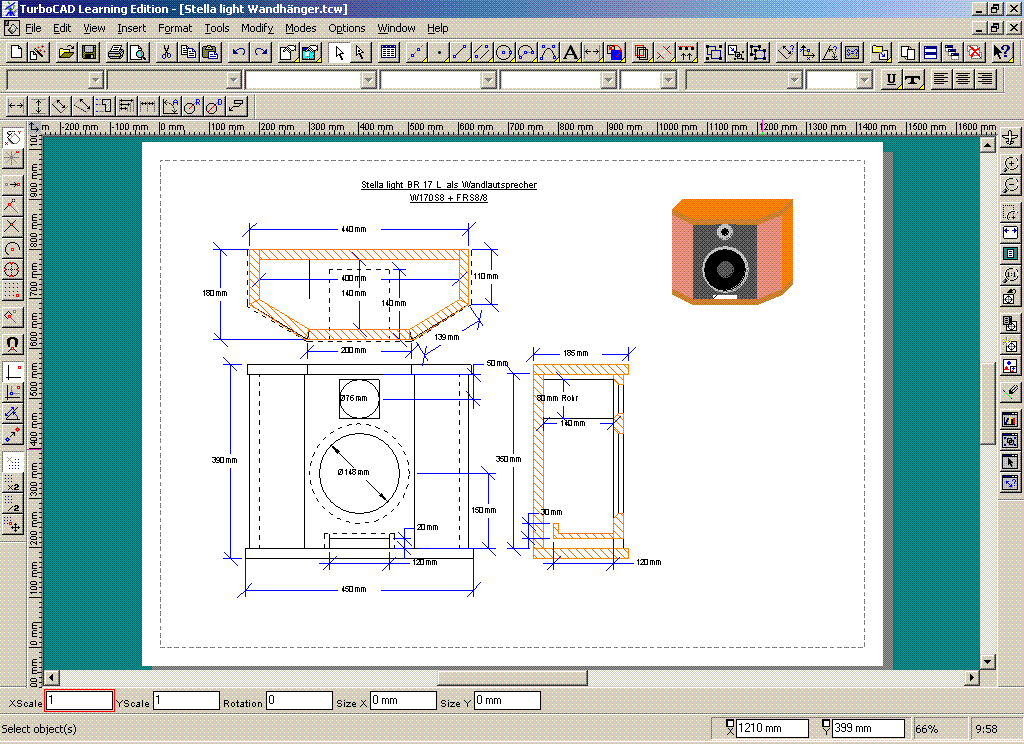
Task: Open the Modify menu
Action: 257,28
